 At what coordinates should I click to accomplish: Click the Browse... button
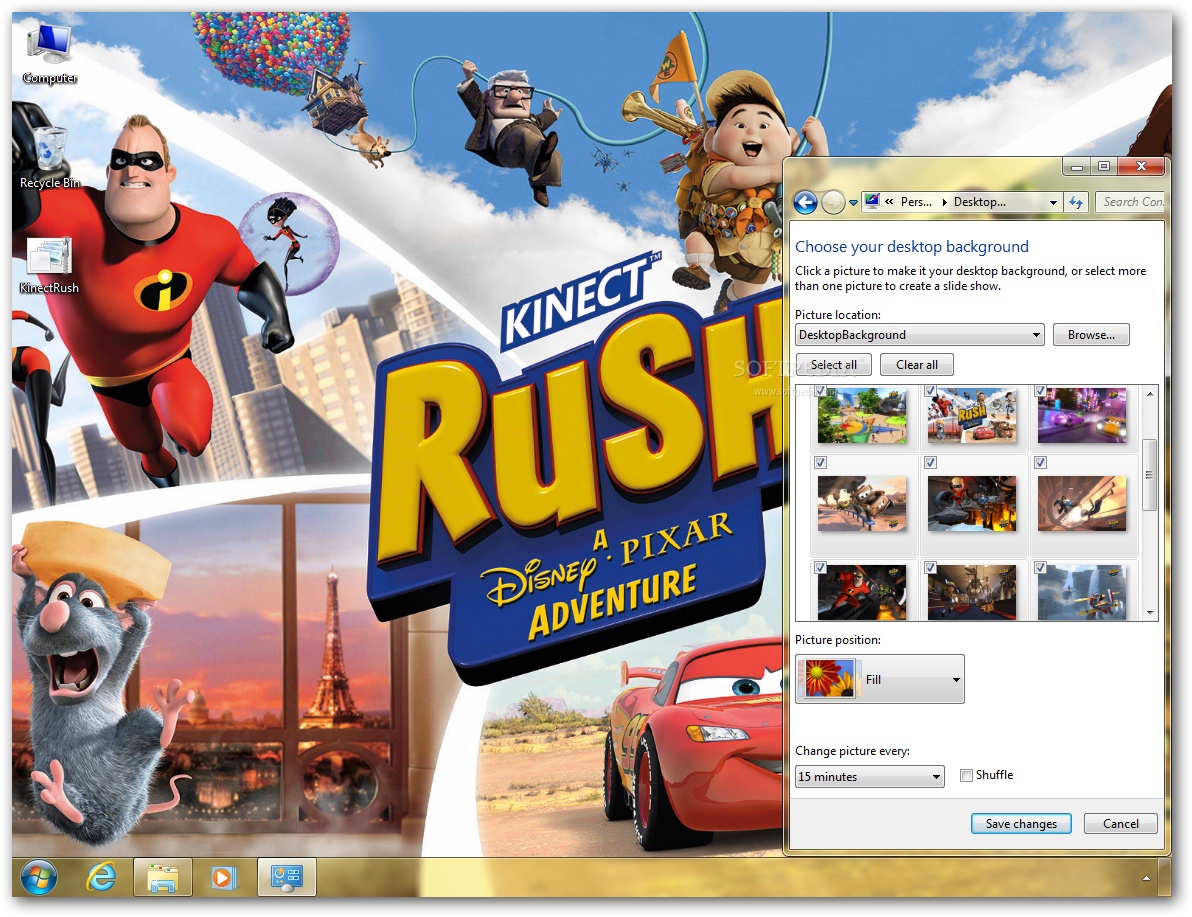(1091, 335)
